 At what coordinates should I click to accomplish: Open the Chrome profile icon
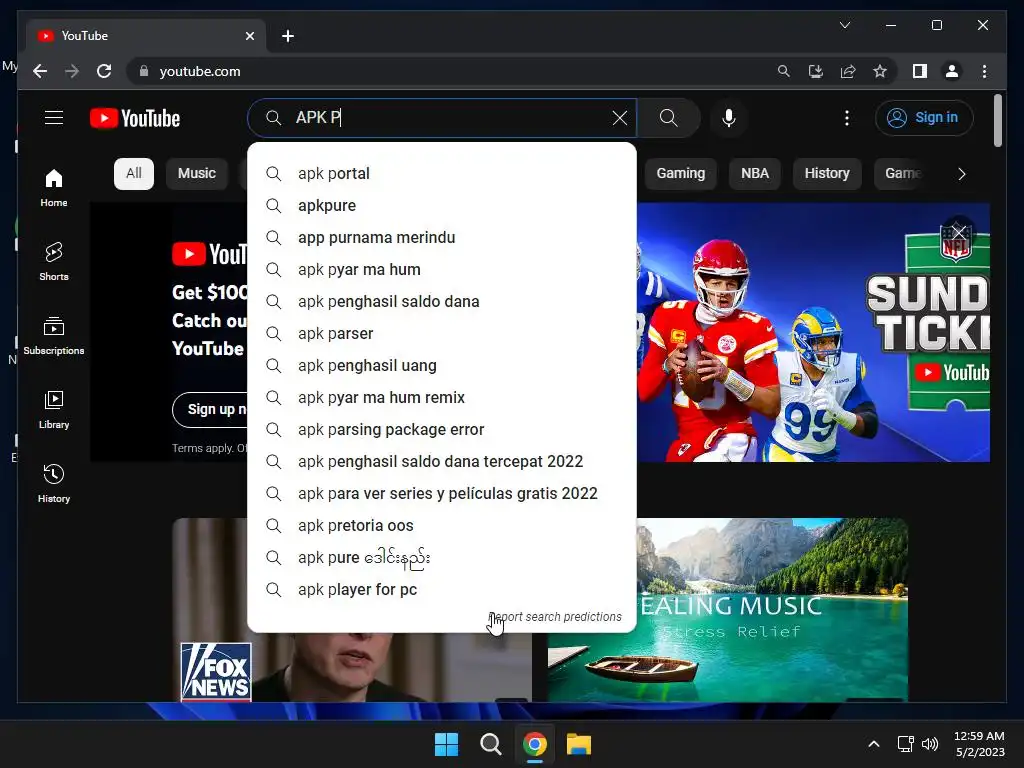pos(952,71)
